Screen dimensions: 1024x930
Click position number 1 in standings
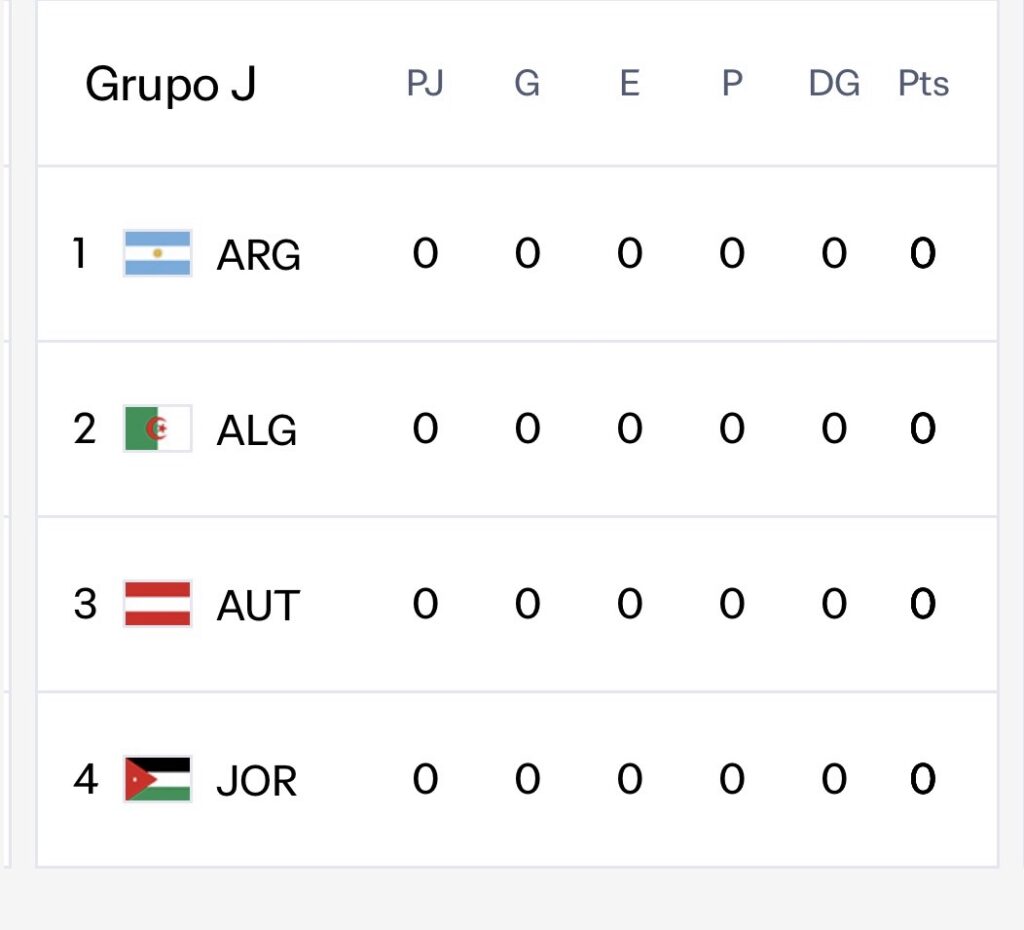[x=79, y=254]
